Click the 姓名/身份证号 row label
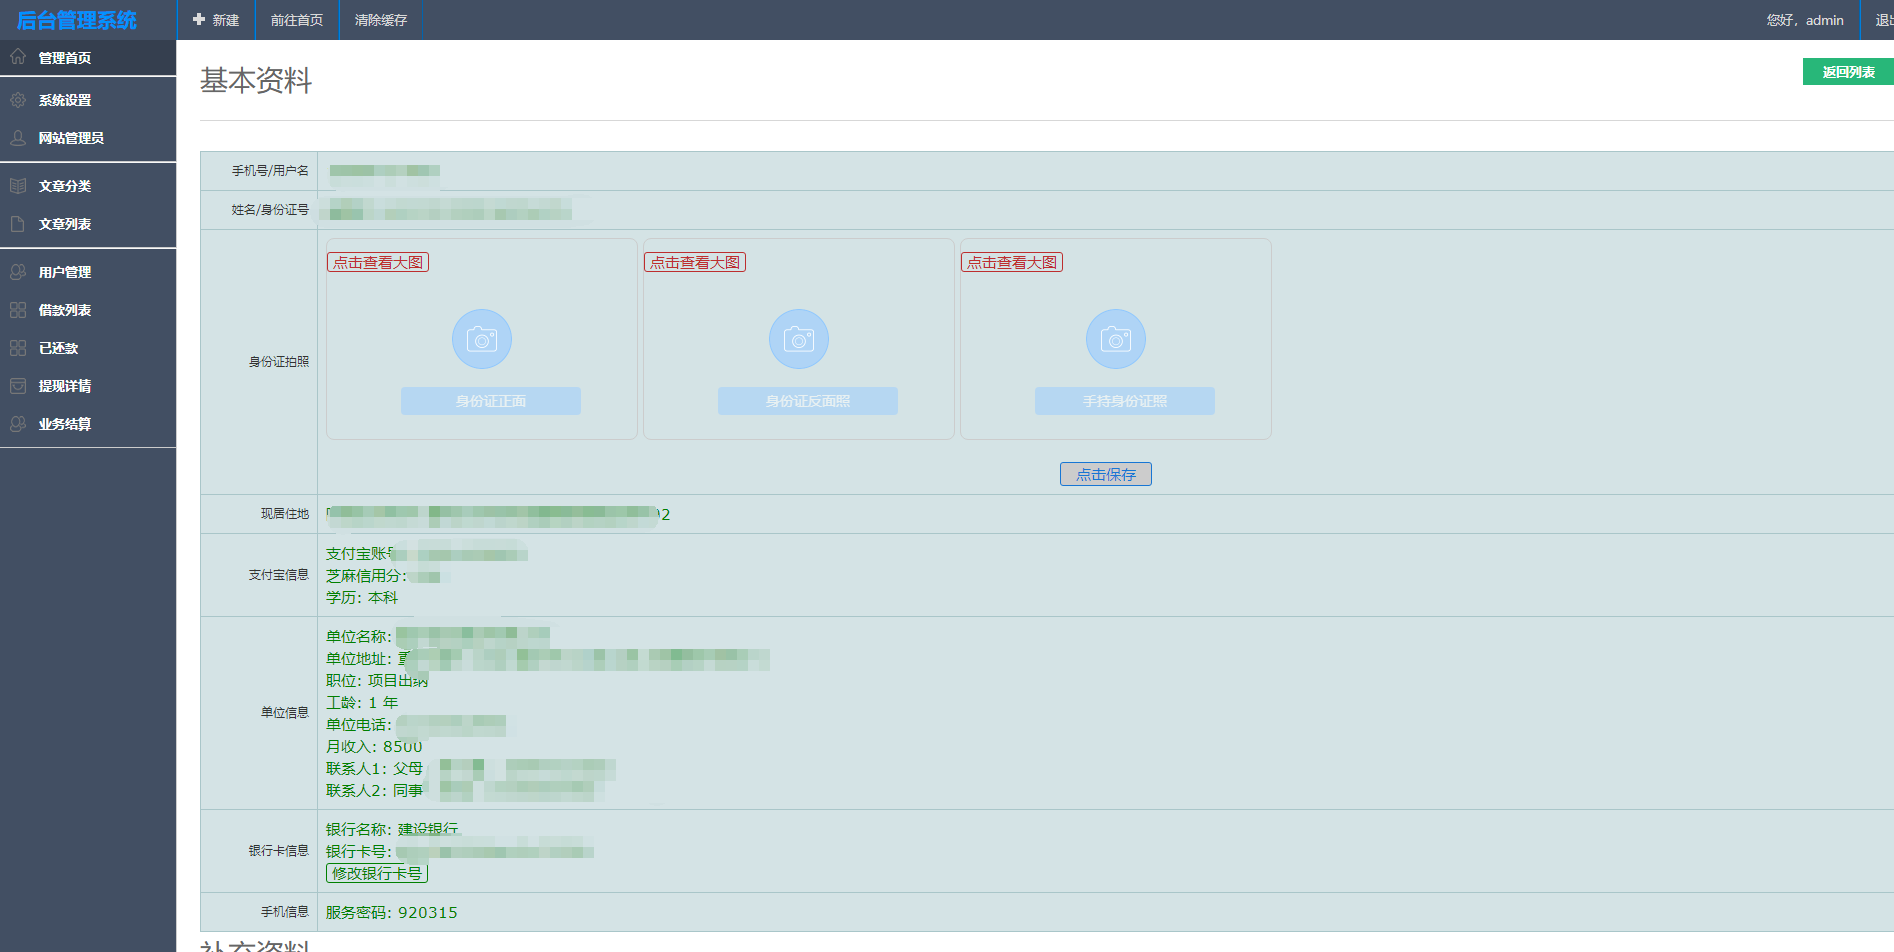Image resolution: width=1894 pixels, height=952 pixels. [x=271, y=209]
